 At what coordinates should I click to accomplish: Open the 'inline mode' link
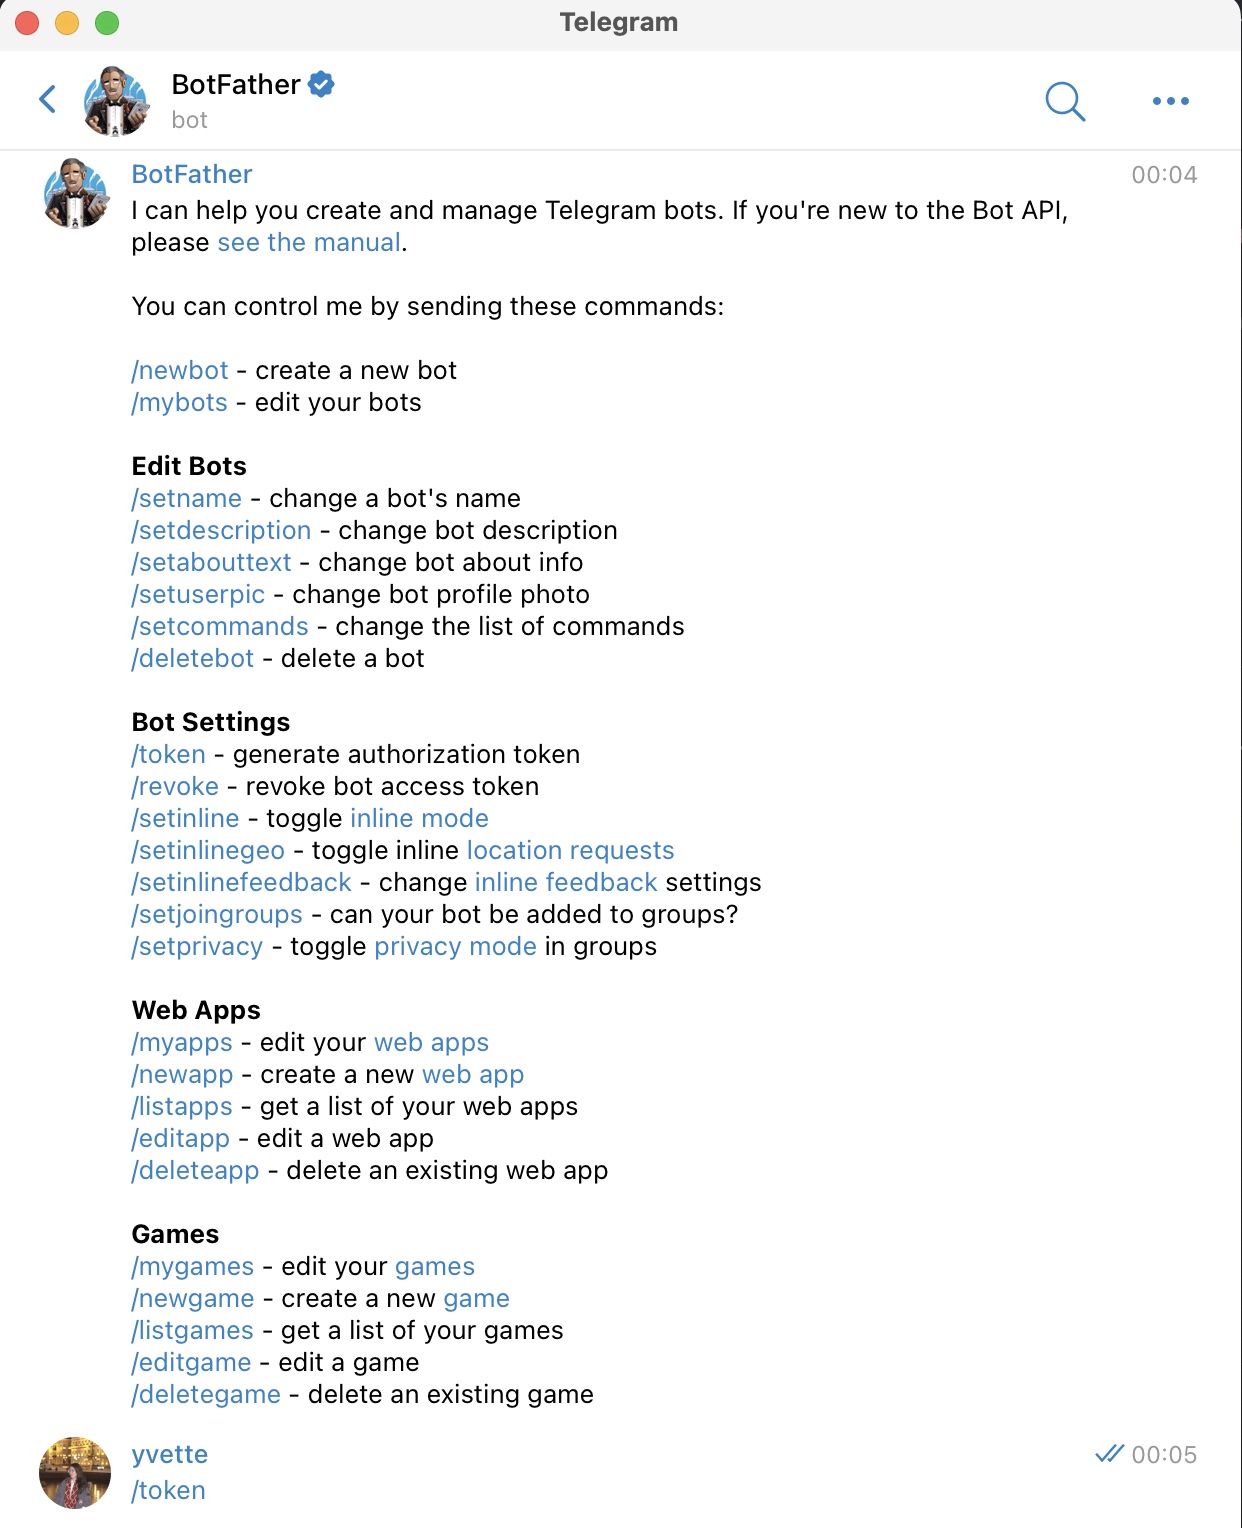point(419,819)
